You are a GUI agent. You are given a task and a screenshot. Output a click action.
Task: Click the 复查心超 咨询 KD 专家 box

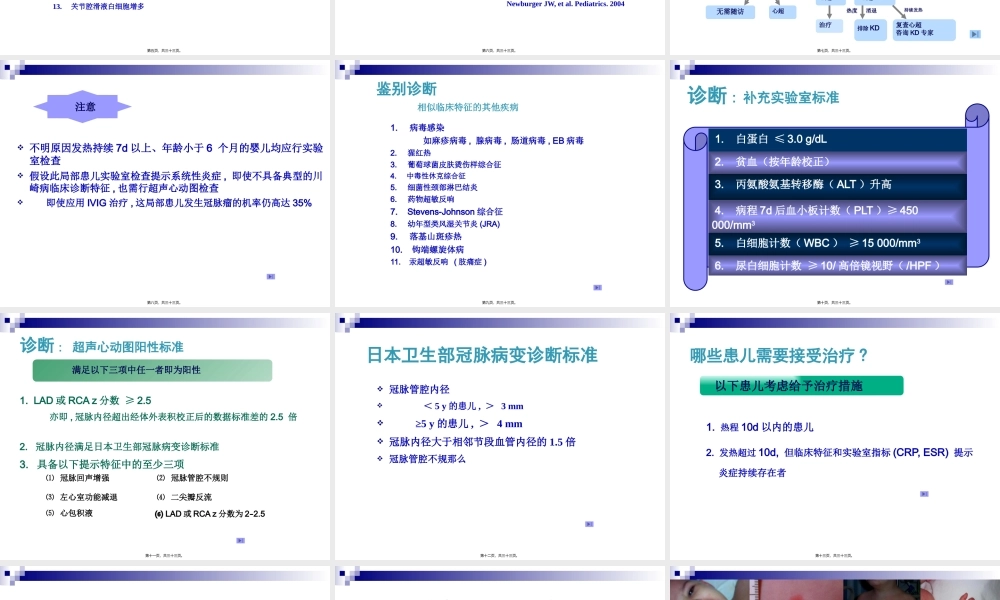coord(923,29)
